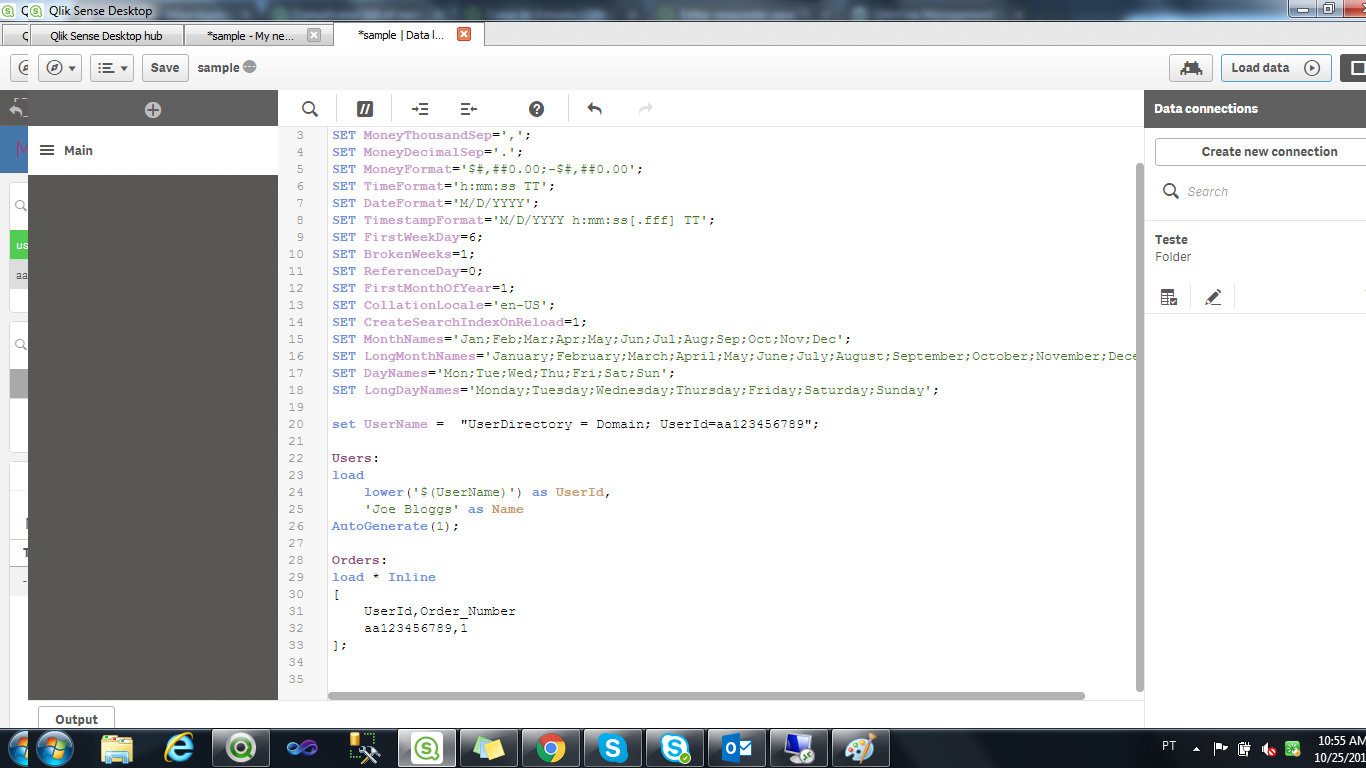Open the Windows Start menu

coord(53,747)
